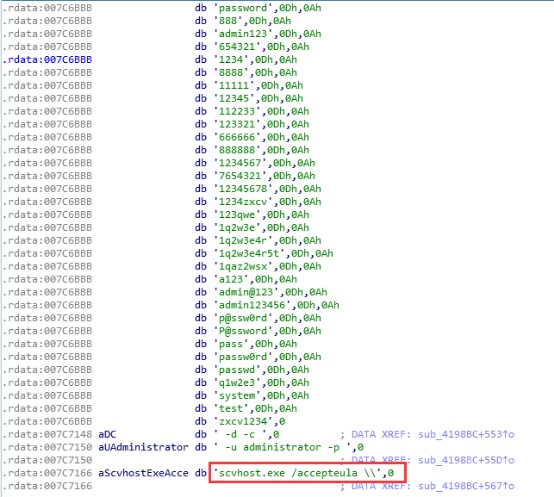Select the 'scvhost.exe /accepteula \\' string
Image resolution: width=554 pixels, height=497 pixels.
click(300, 473)
